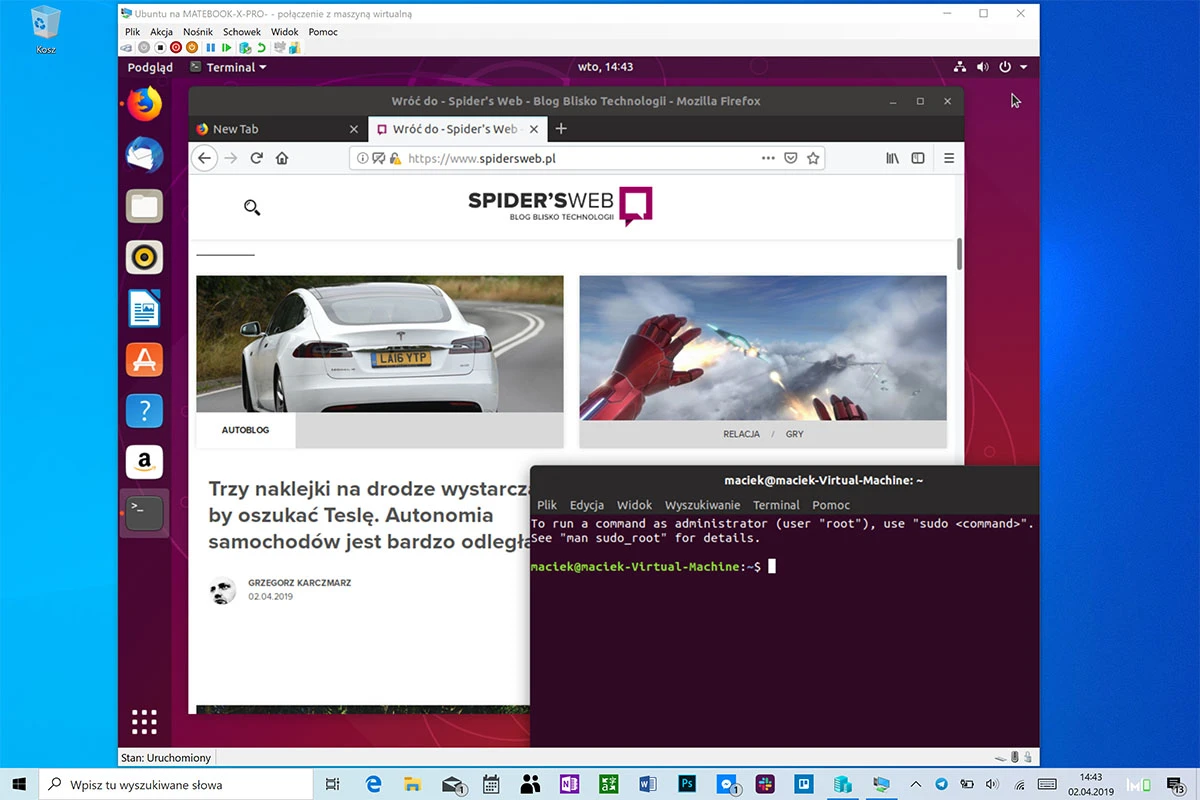
Task: Open the clock showing wto, 14:43
Action: [605, 68]
